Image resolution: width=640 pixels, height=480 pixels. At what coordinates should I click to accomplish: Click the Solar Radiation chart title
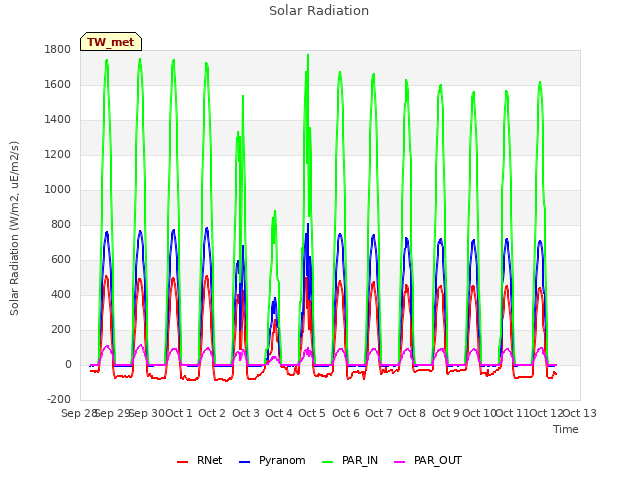pyautogui.click(x=319, y=11)
